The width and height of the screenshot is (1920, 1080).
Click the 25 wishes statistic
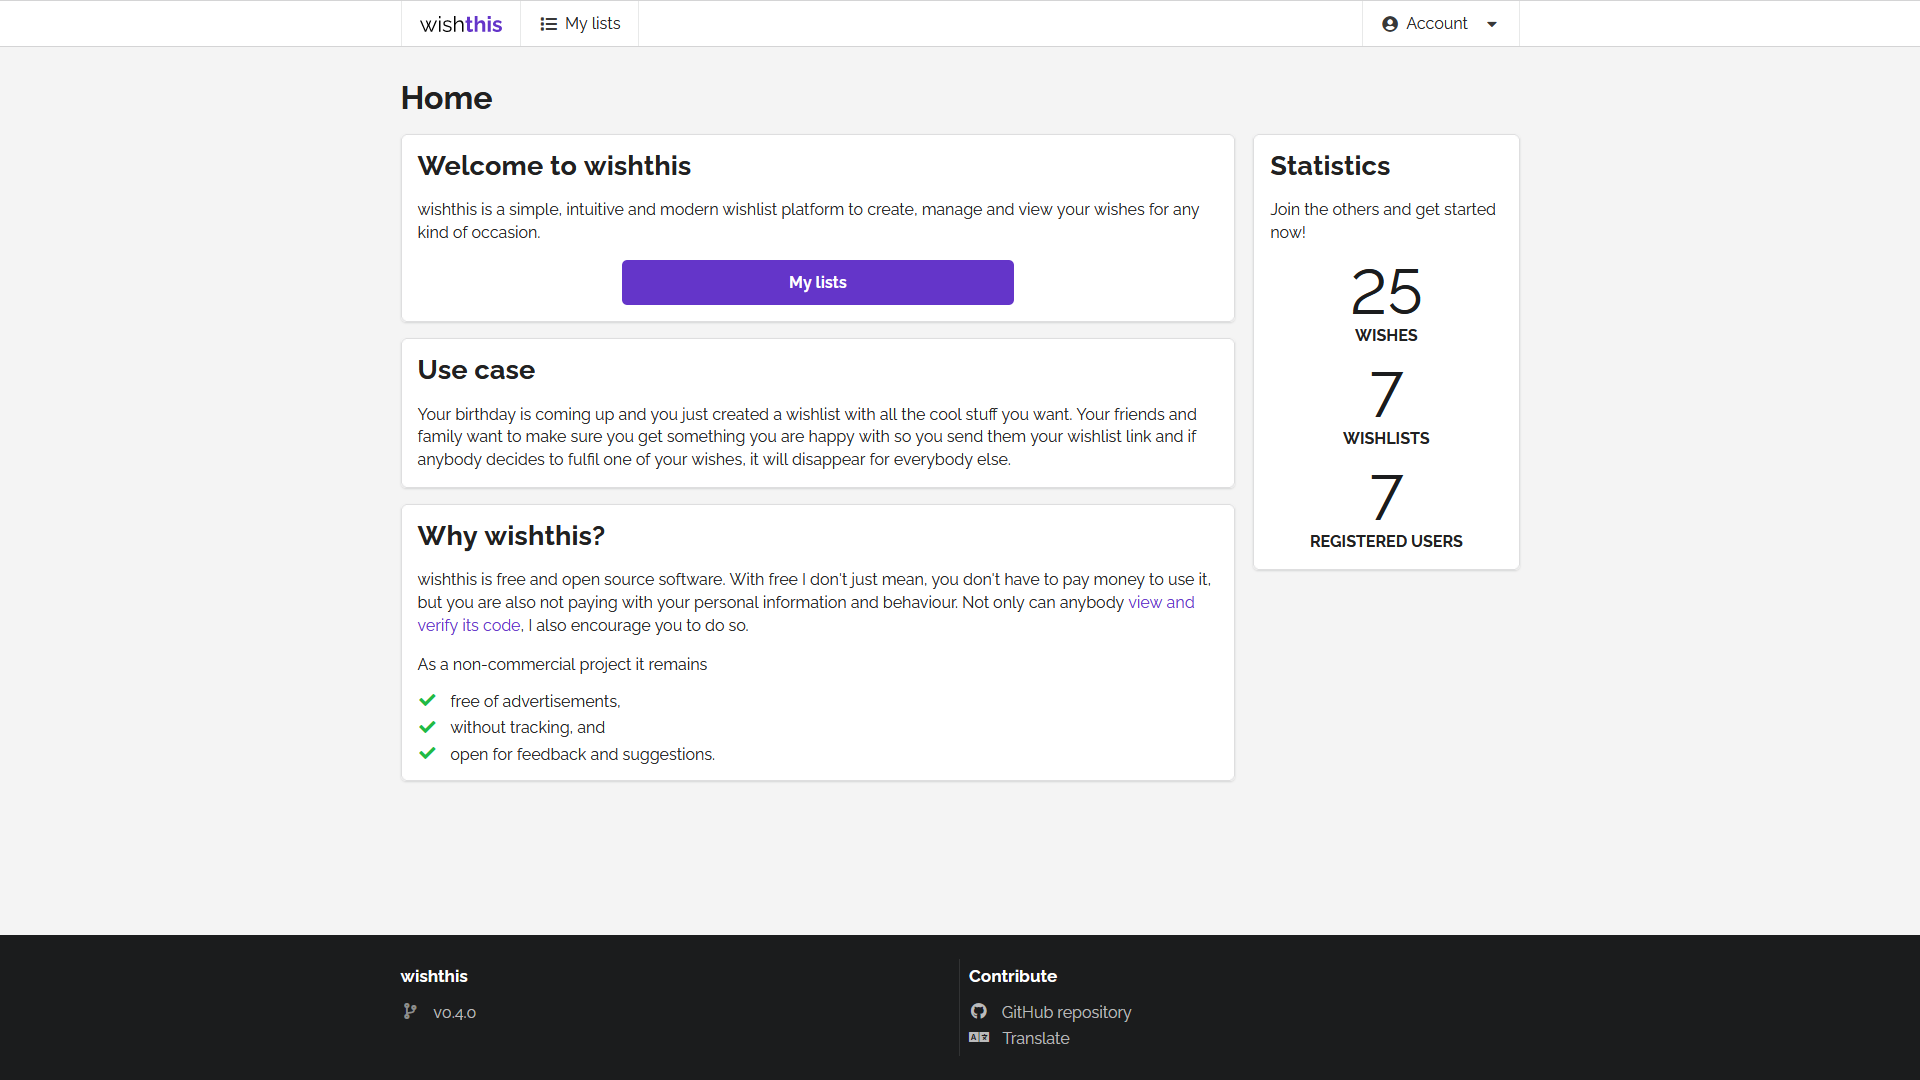1385,292
